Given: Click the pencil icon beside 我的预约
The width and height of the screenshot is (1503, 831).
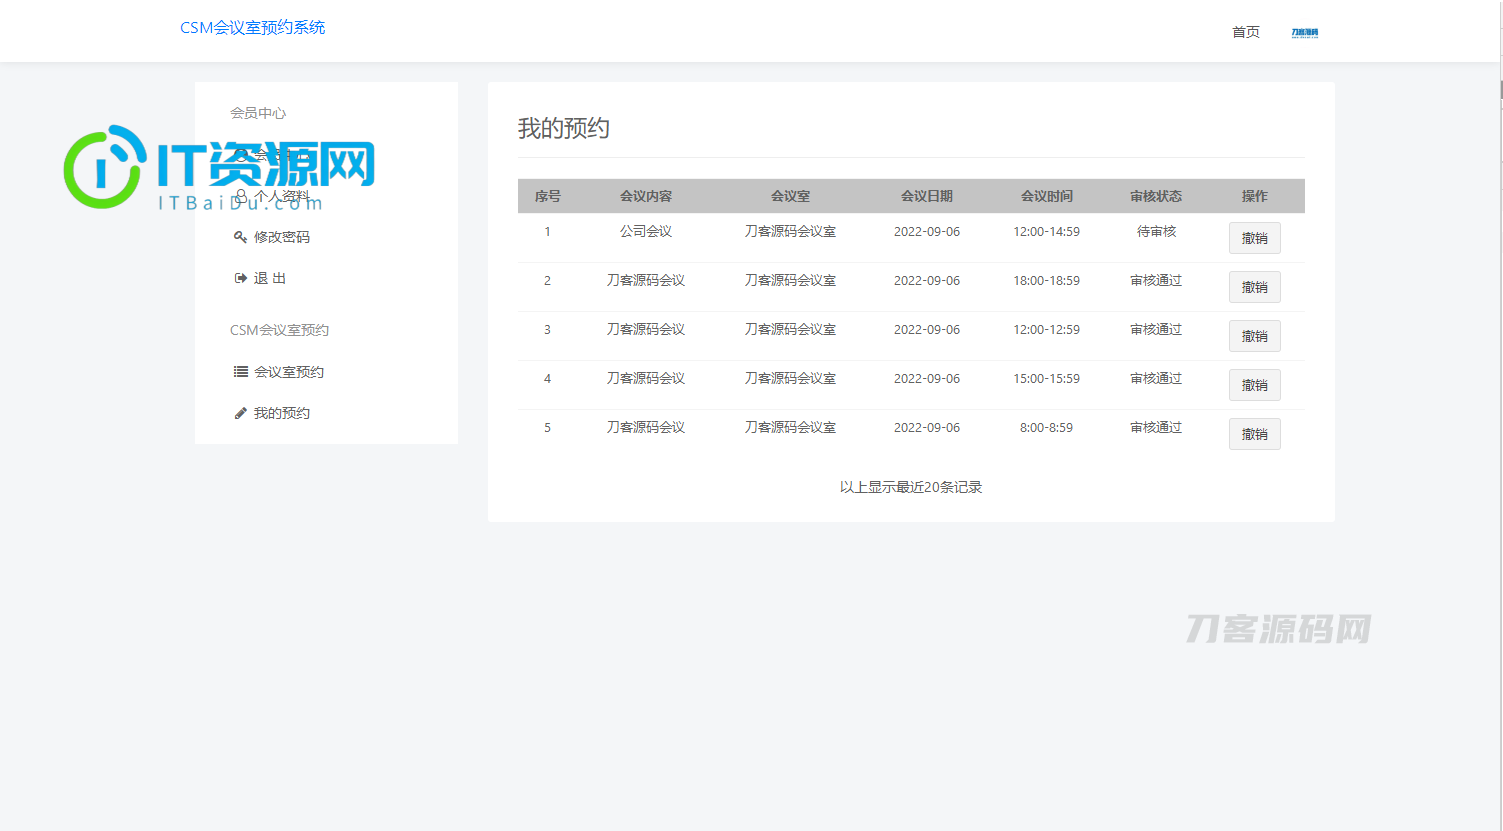Looking at the screenshot, I should pyautogui.click(x=240, y=413).
